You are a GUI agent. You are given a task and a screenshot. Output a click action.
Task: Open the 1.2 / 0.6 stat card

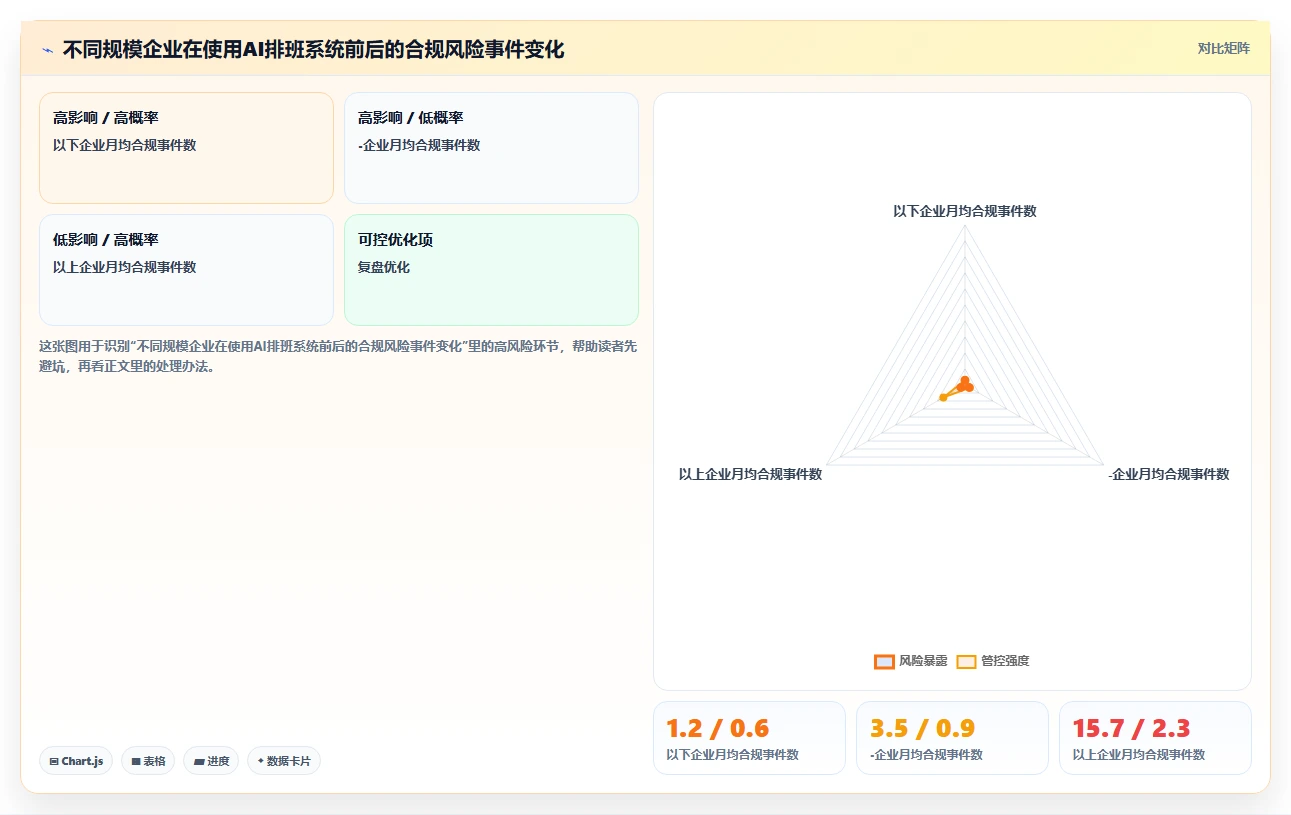tap(749, 738)
